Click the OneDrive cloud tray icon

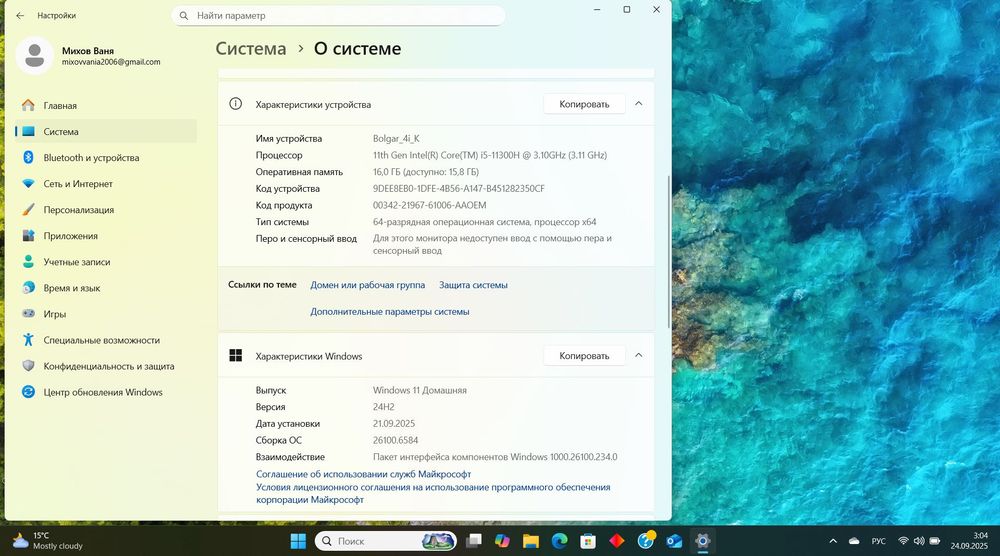tap(854, 541)
